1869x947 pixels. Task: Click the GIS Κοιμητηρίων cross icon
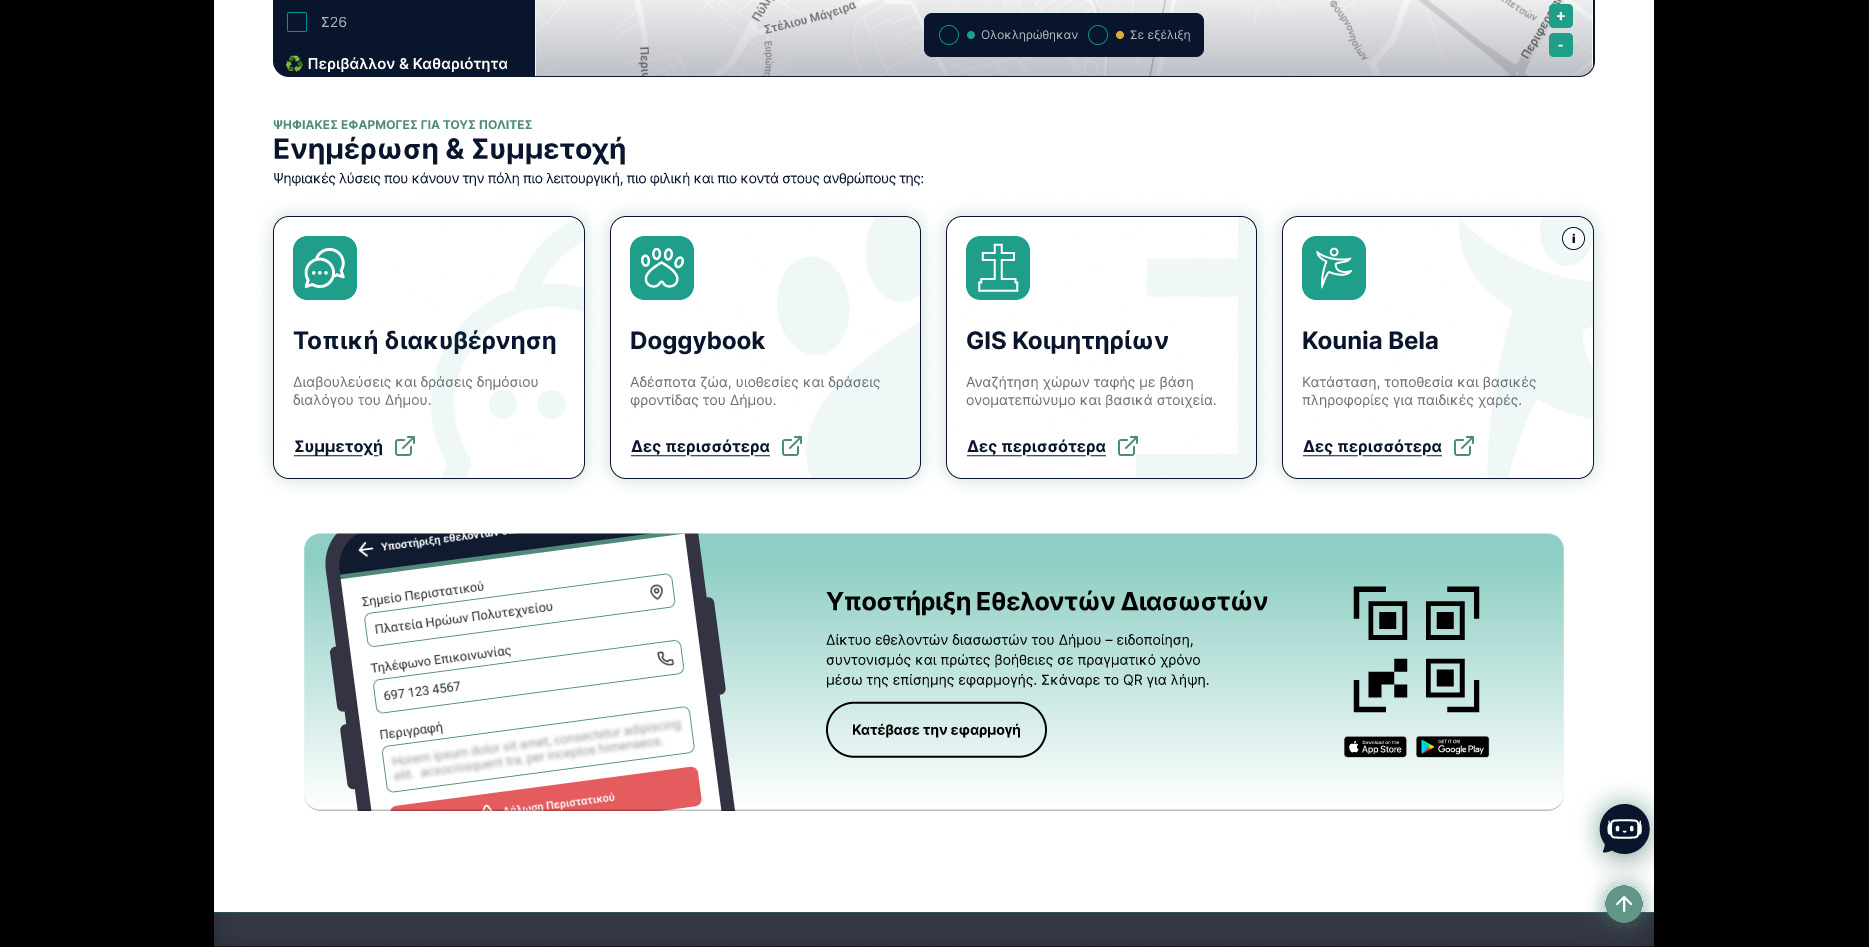(x=997, y=268)
